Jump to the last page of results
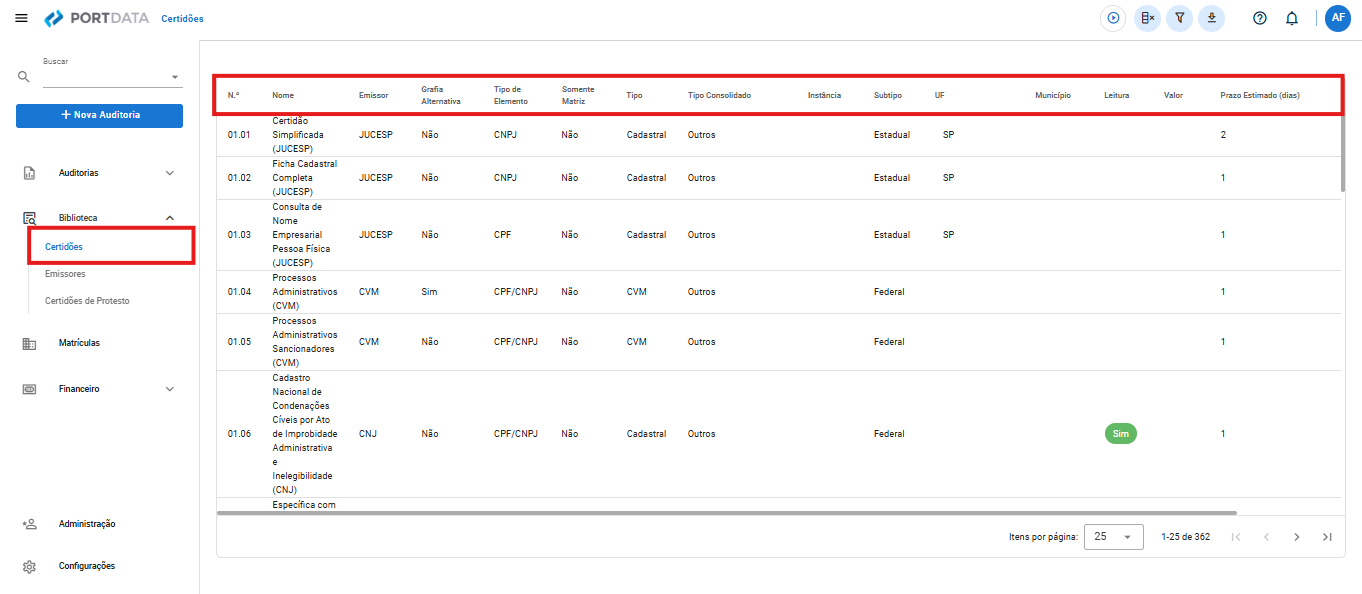The image size is (1362, 594). 1327,537
